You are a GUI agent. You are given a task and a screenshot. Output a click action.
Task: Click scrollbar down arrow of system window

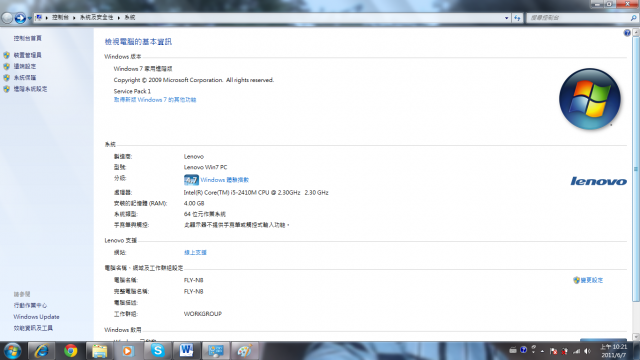point(636,337)
